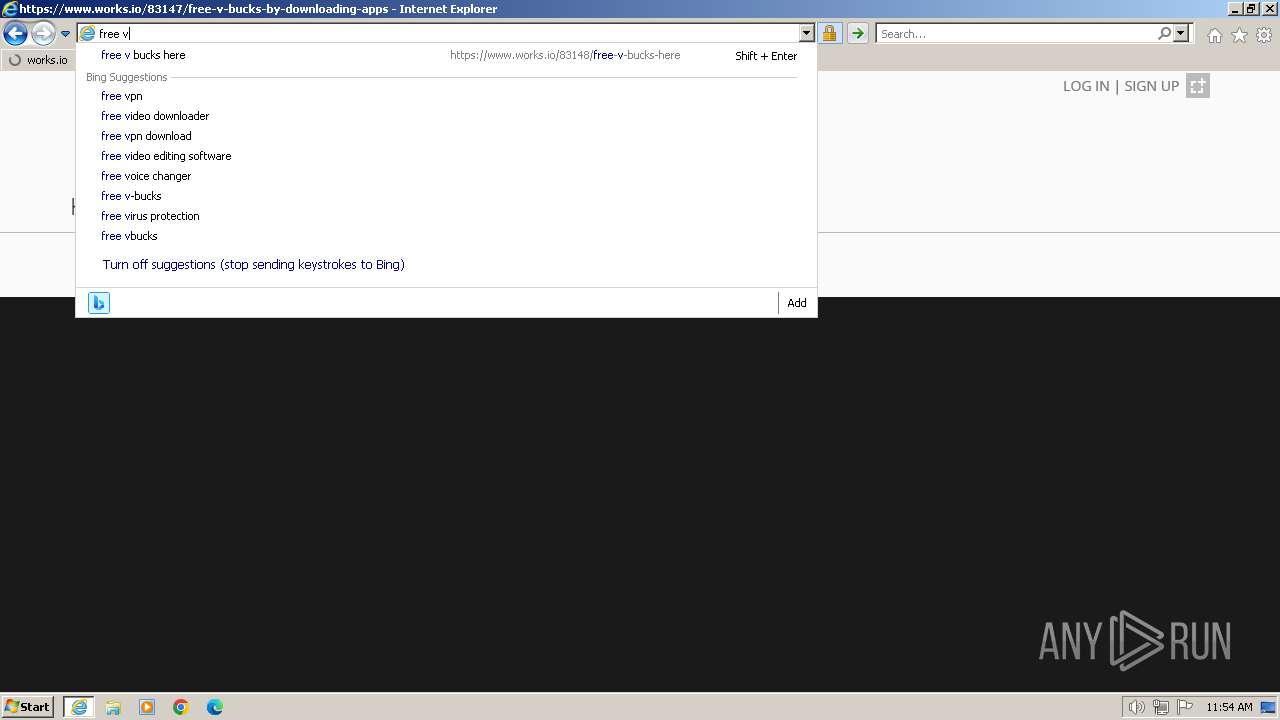Click the browser Back arrow button
This screenshot has width=1280, height=720.
coord(15,33)
